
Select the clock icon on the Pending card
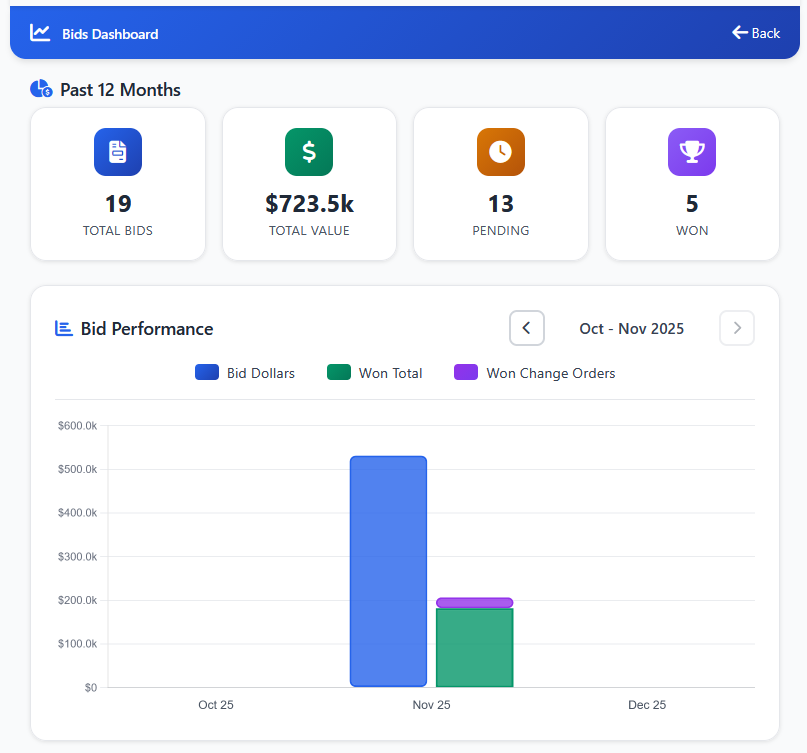click(x=500, y=151)
